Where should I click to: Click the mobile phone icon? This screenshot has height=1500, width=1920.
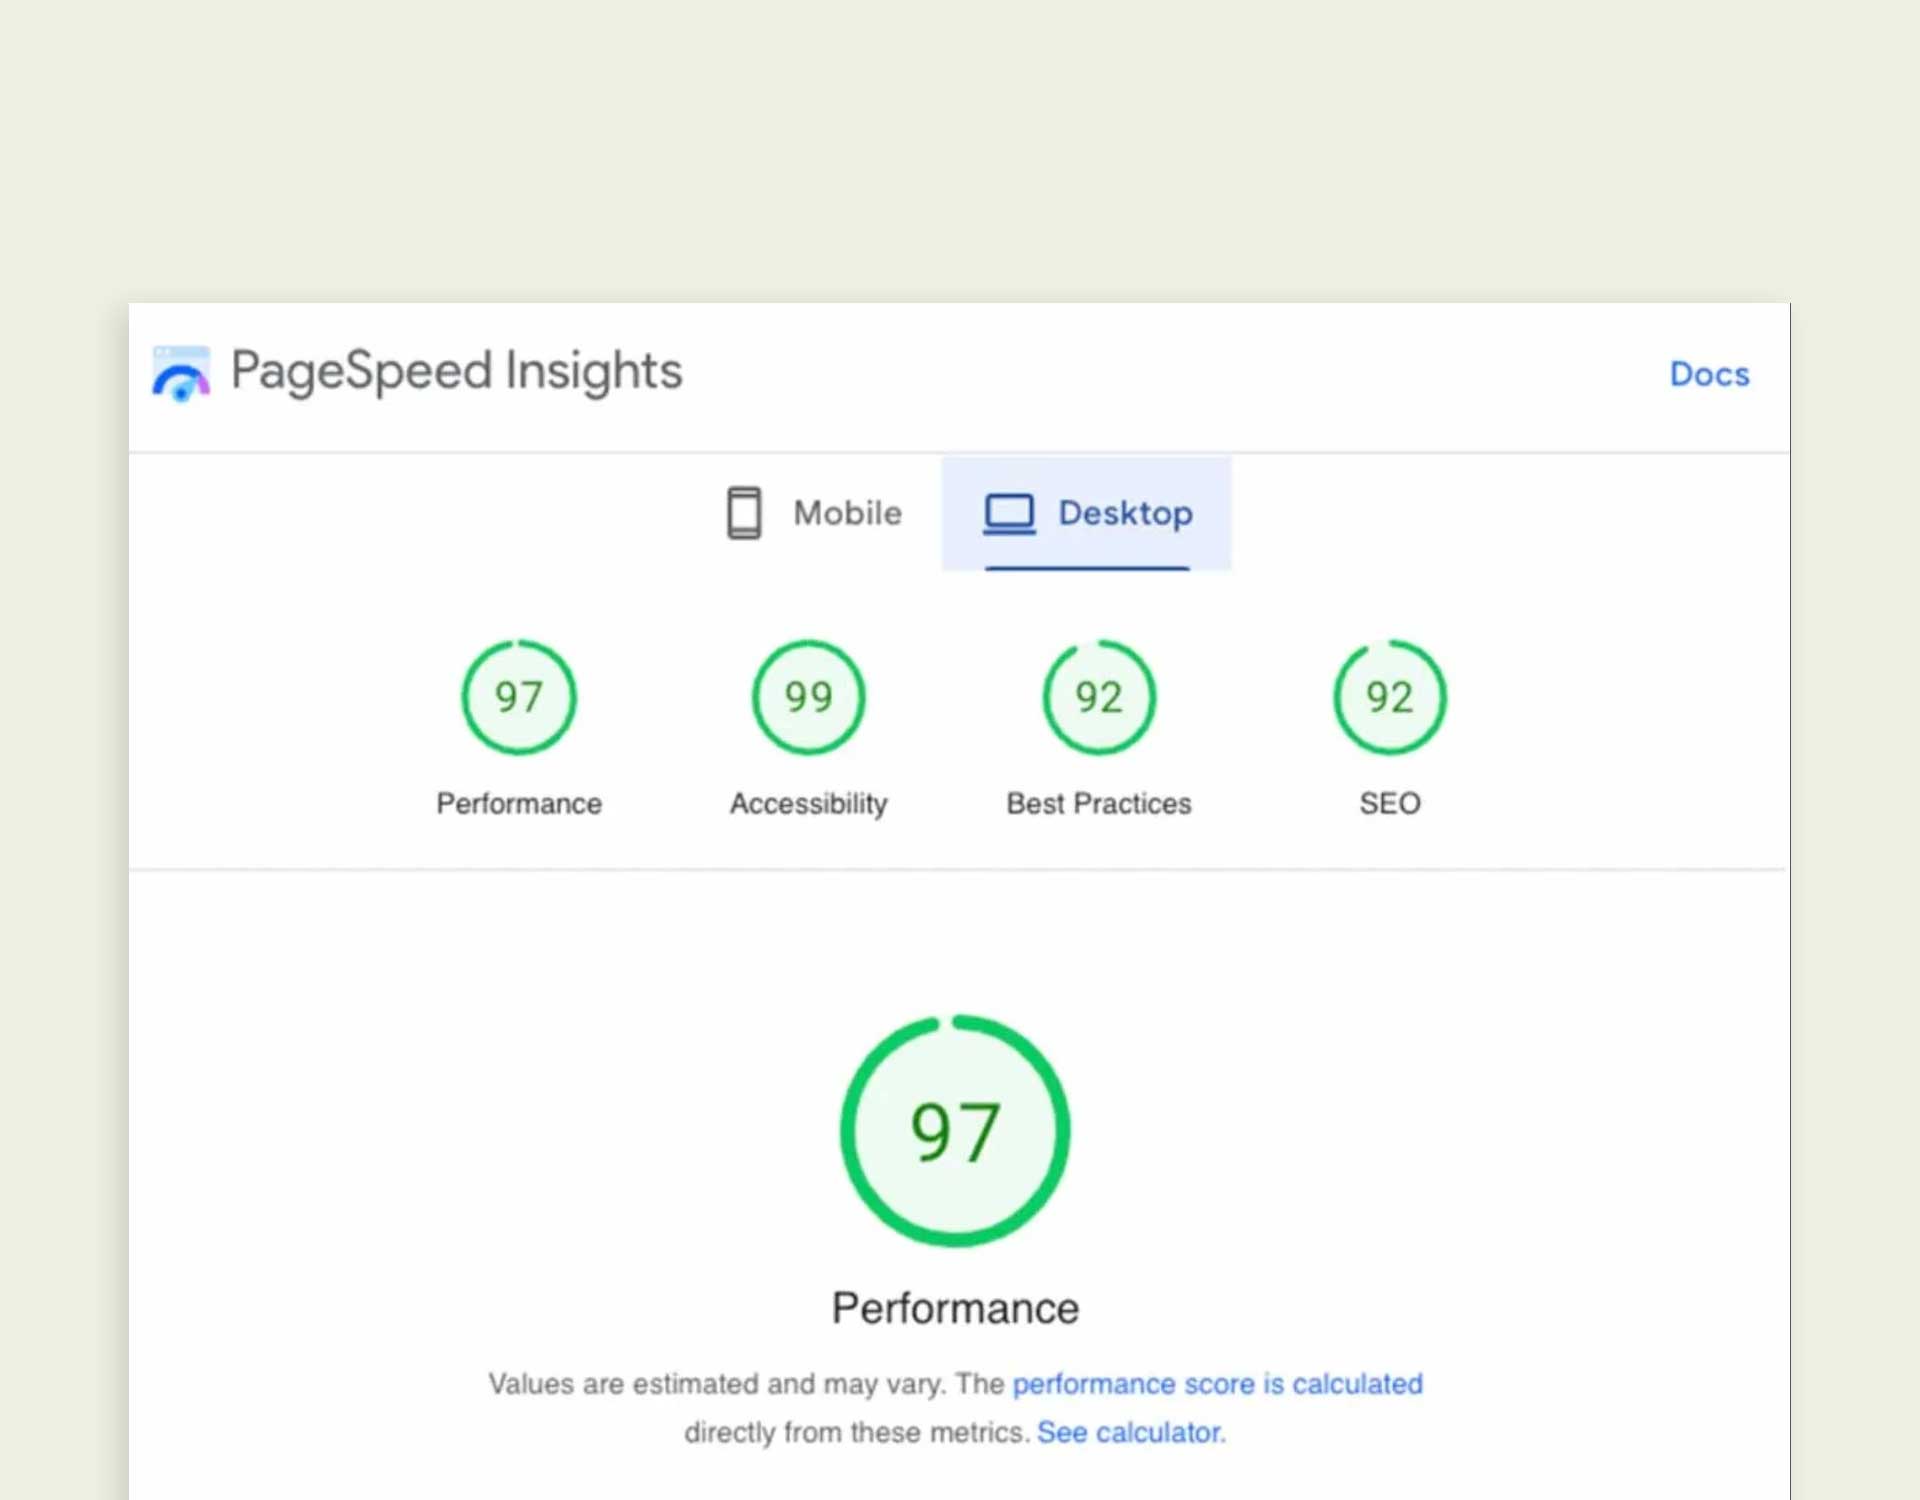point(743,513)
